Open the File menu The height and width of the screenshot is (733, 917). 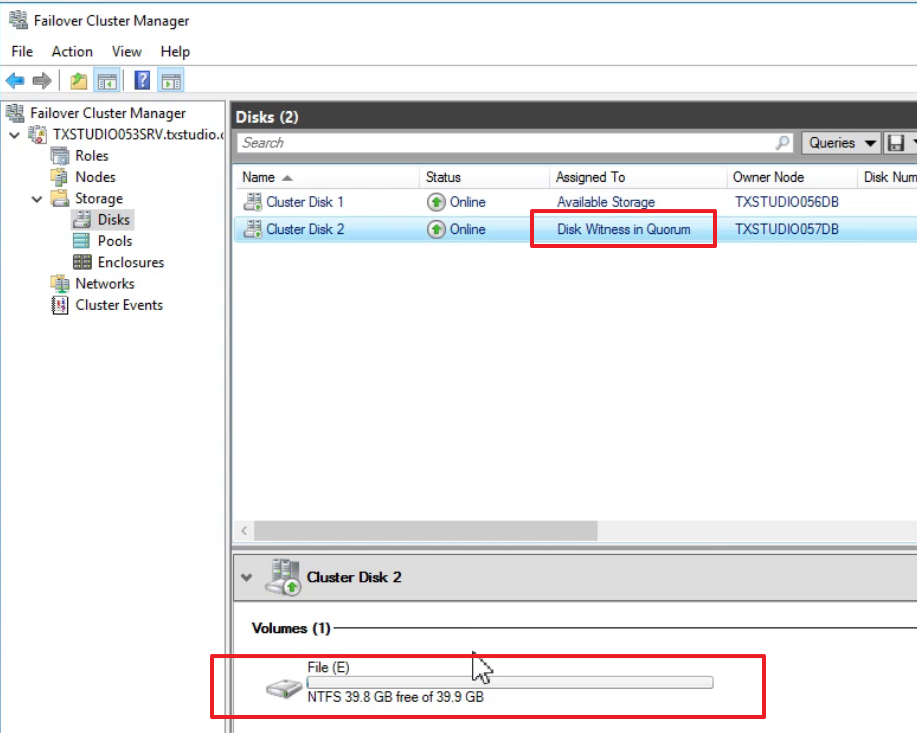pyautogui.click(x=22, y=51)
